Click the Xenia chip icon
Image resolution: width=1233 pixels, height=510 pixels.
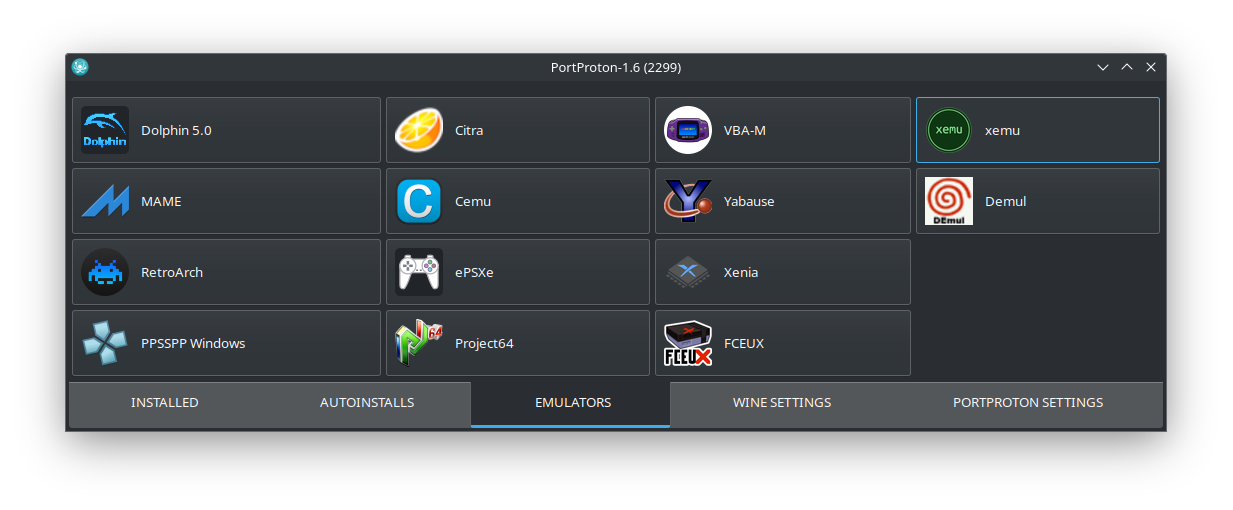click(x=688, y=272)
